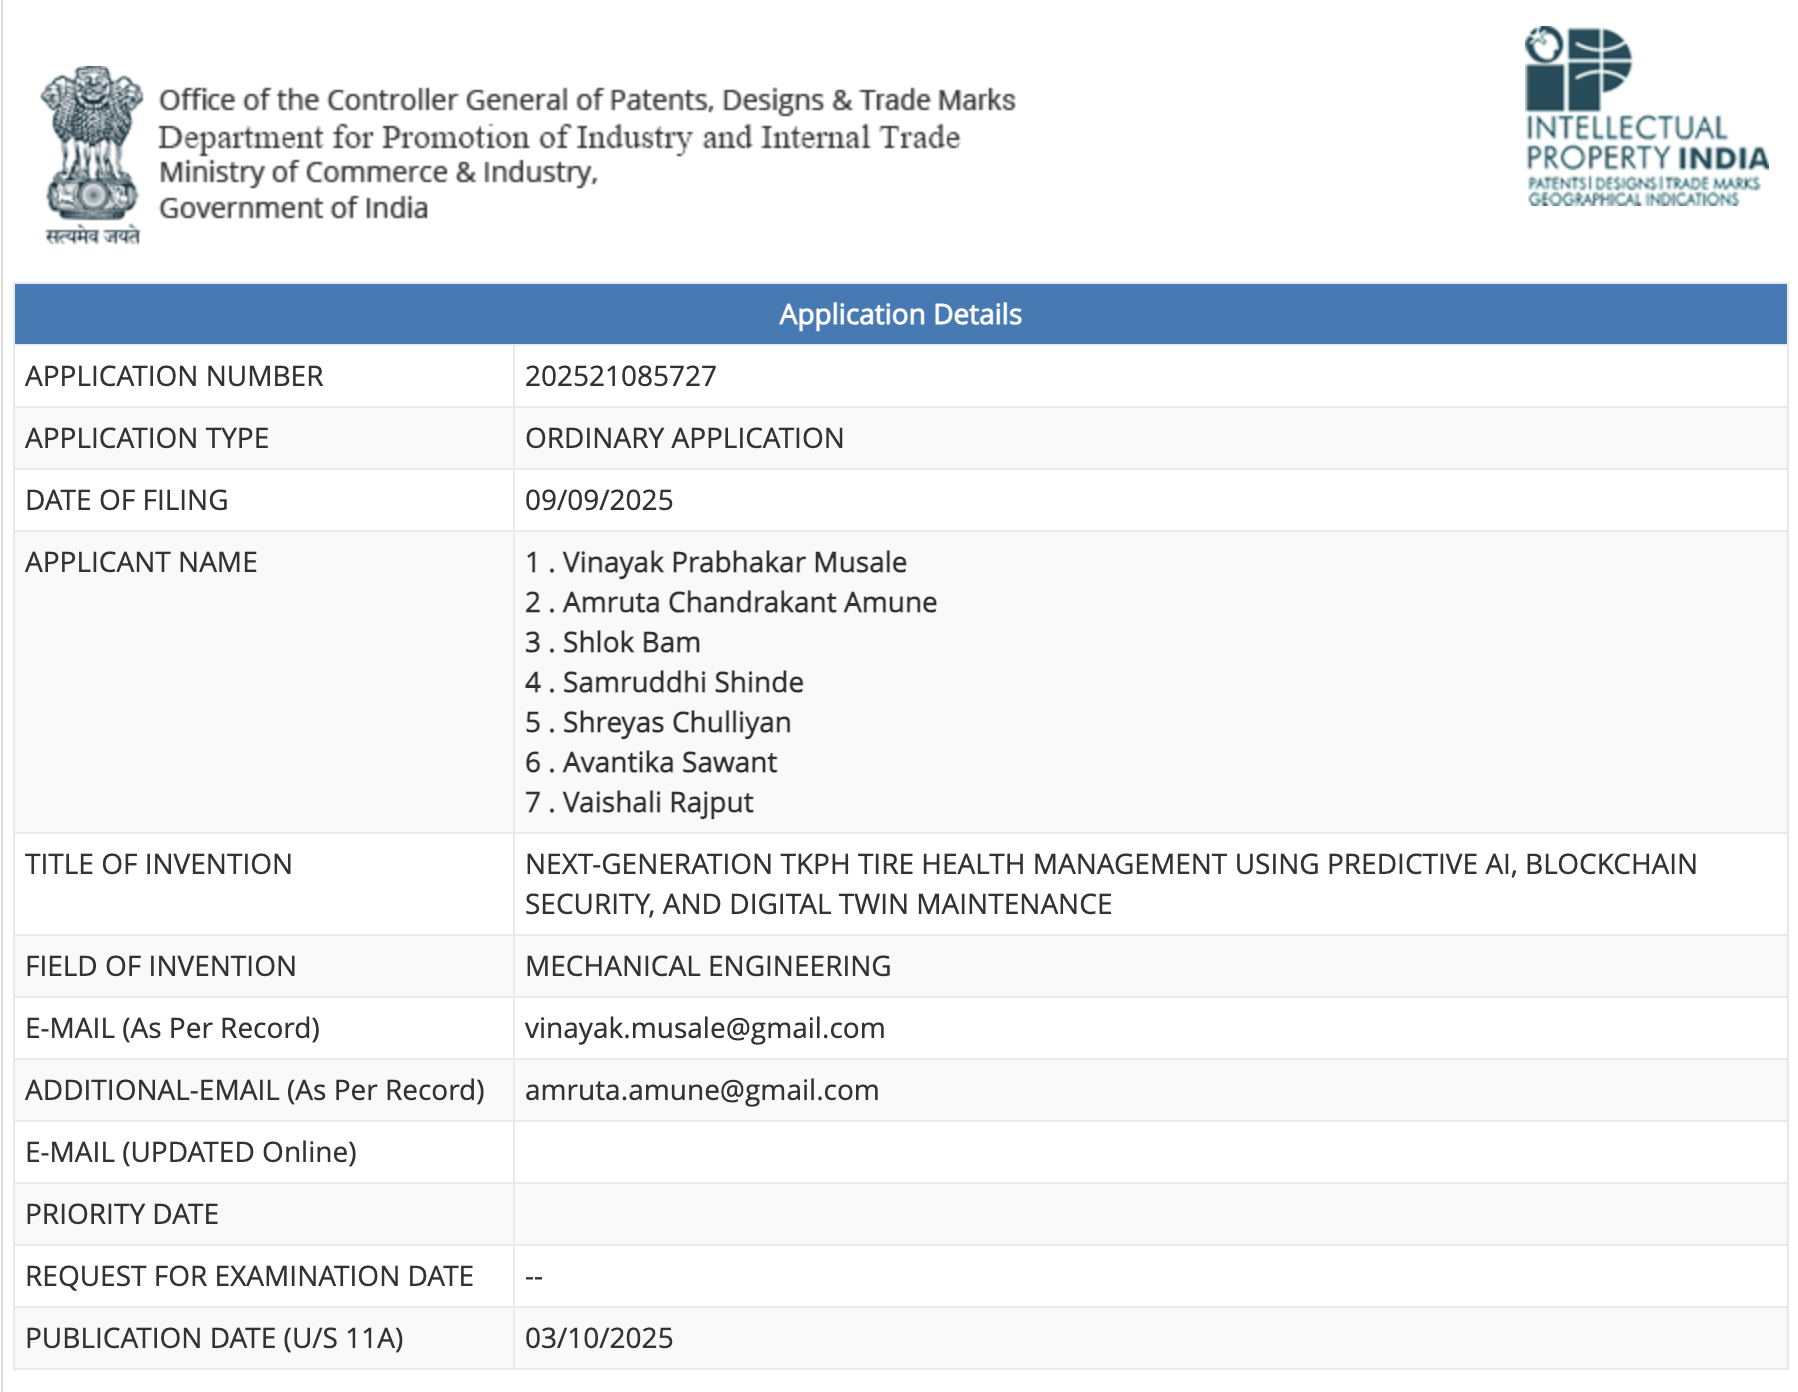Click the APPLICANT NAME label
The image size is (1798, 1392).
[141, 562]
